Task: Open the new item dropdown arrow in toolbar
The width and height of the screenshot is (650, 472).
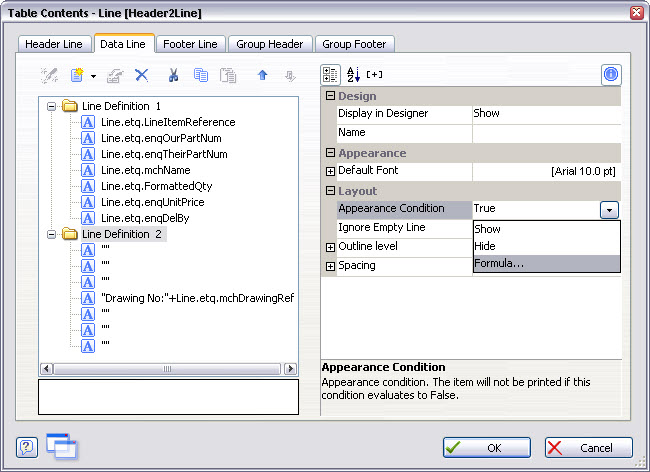Action: tap(93, 76)
